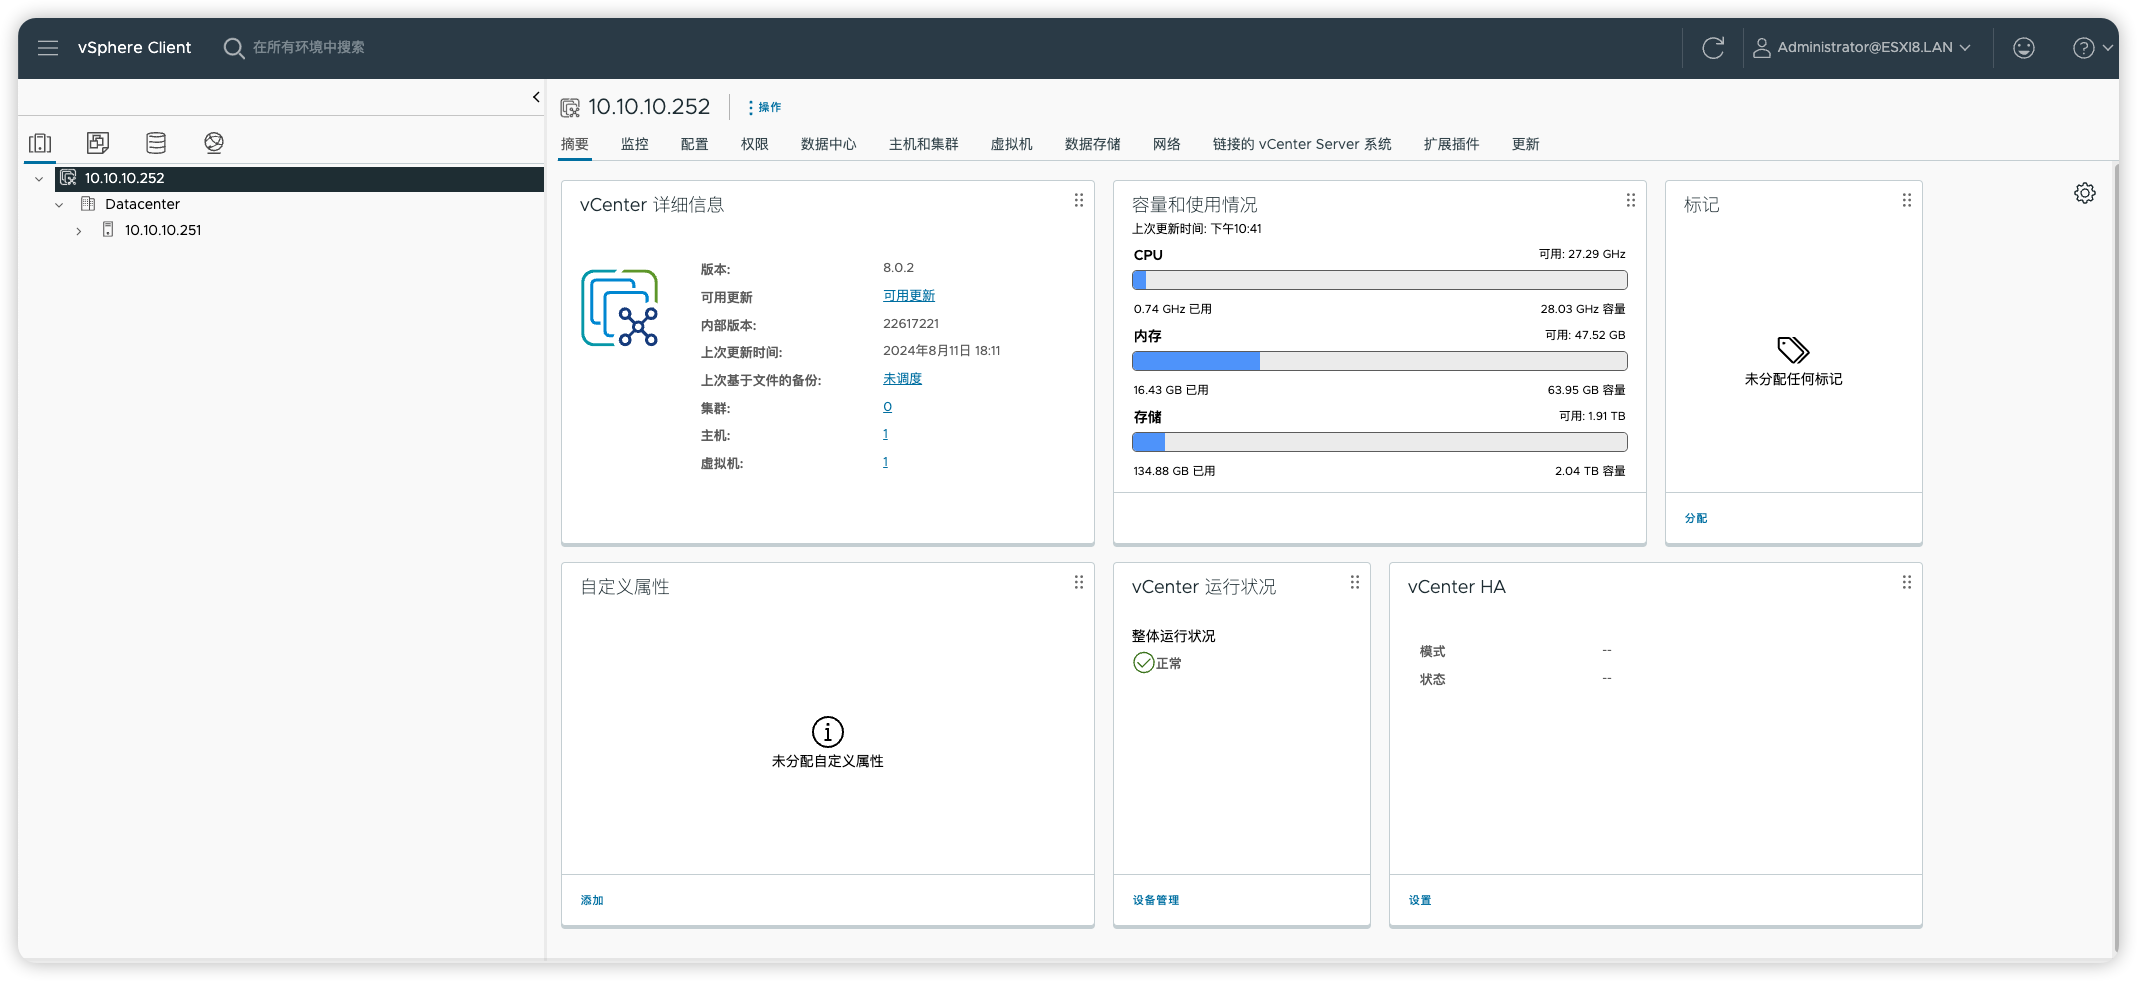Focus the 在所有环境中搜索 search field
Screen dimensions: 2137x981
(x=309, y=47)
